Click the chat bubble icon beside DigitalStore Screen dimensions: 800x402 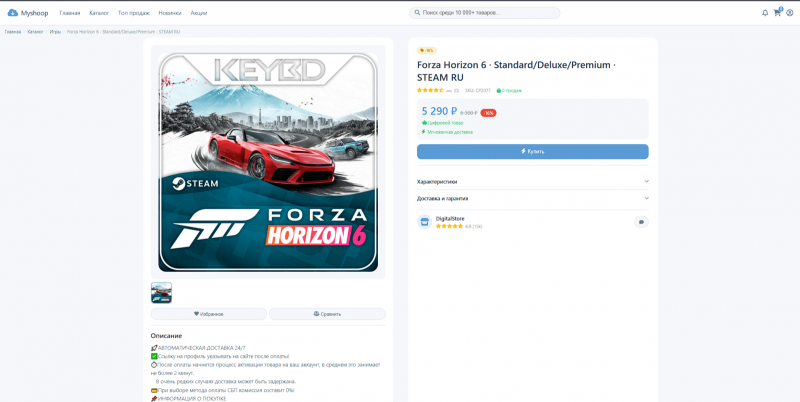point(641,222)
